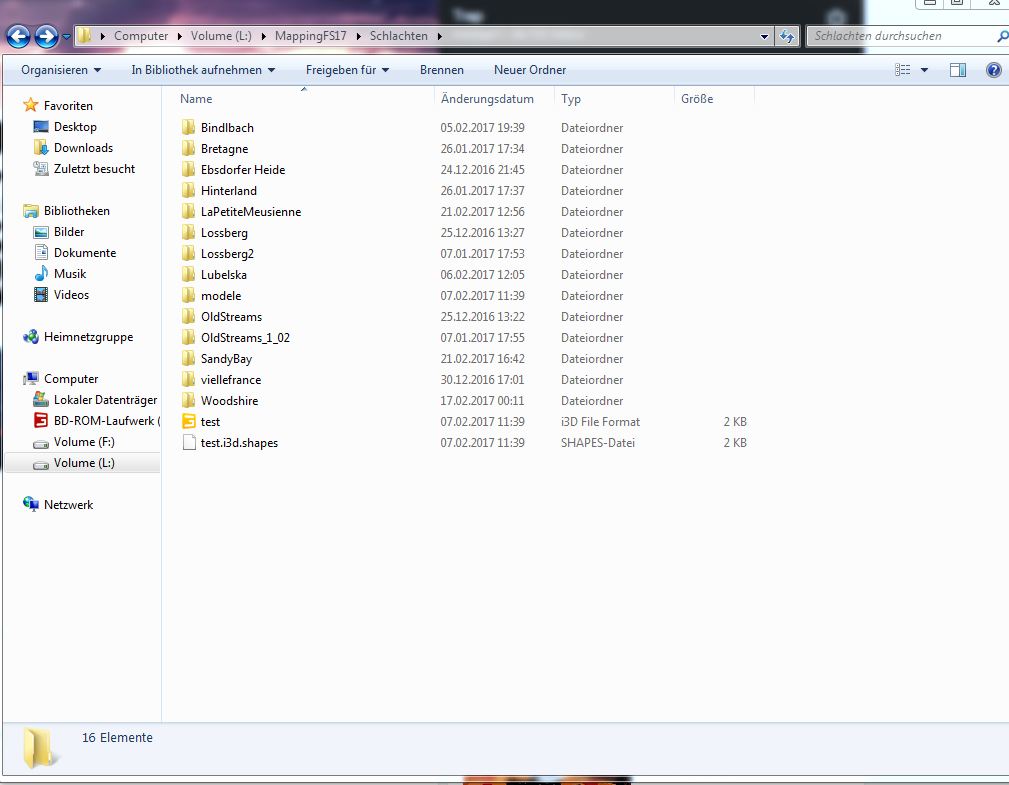Open the In Bibliothek aufnehmen dropdown
1009x785 pixels.
pos(203,70)
